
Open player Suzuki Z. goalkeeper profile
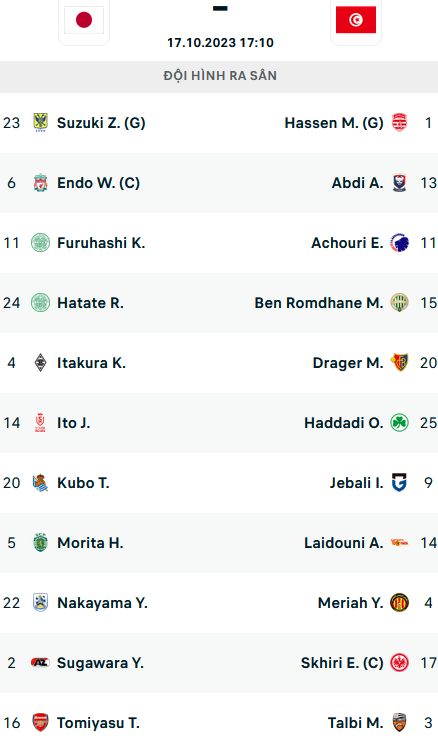[x=101, y=123]
